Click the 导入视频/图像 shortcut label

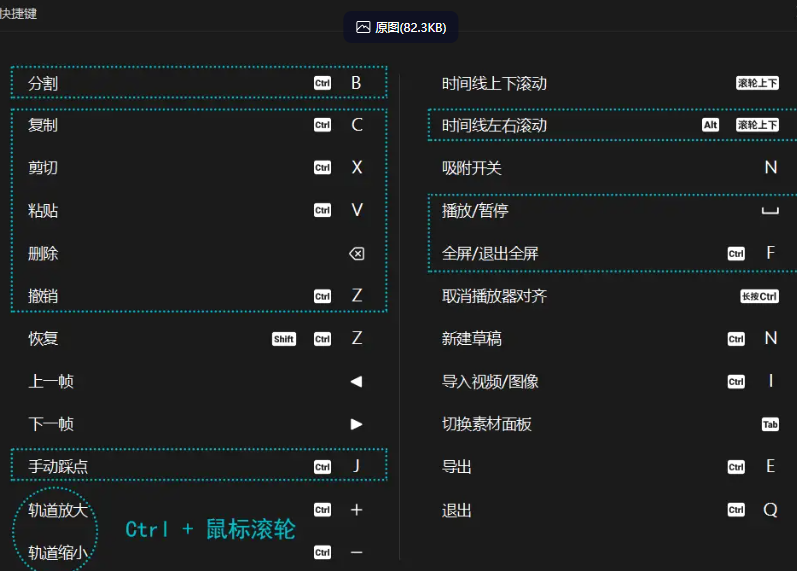point(490,381)
